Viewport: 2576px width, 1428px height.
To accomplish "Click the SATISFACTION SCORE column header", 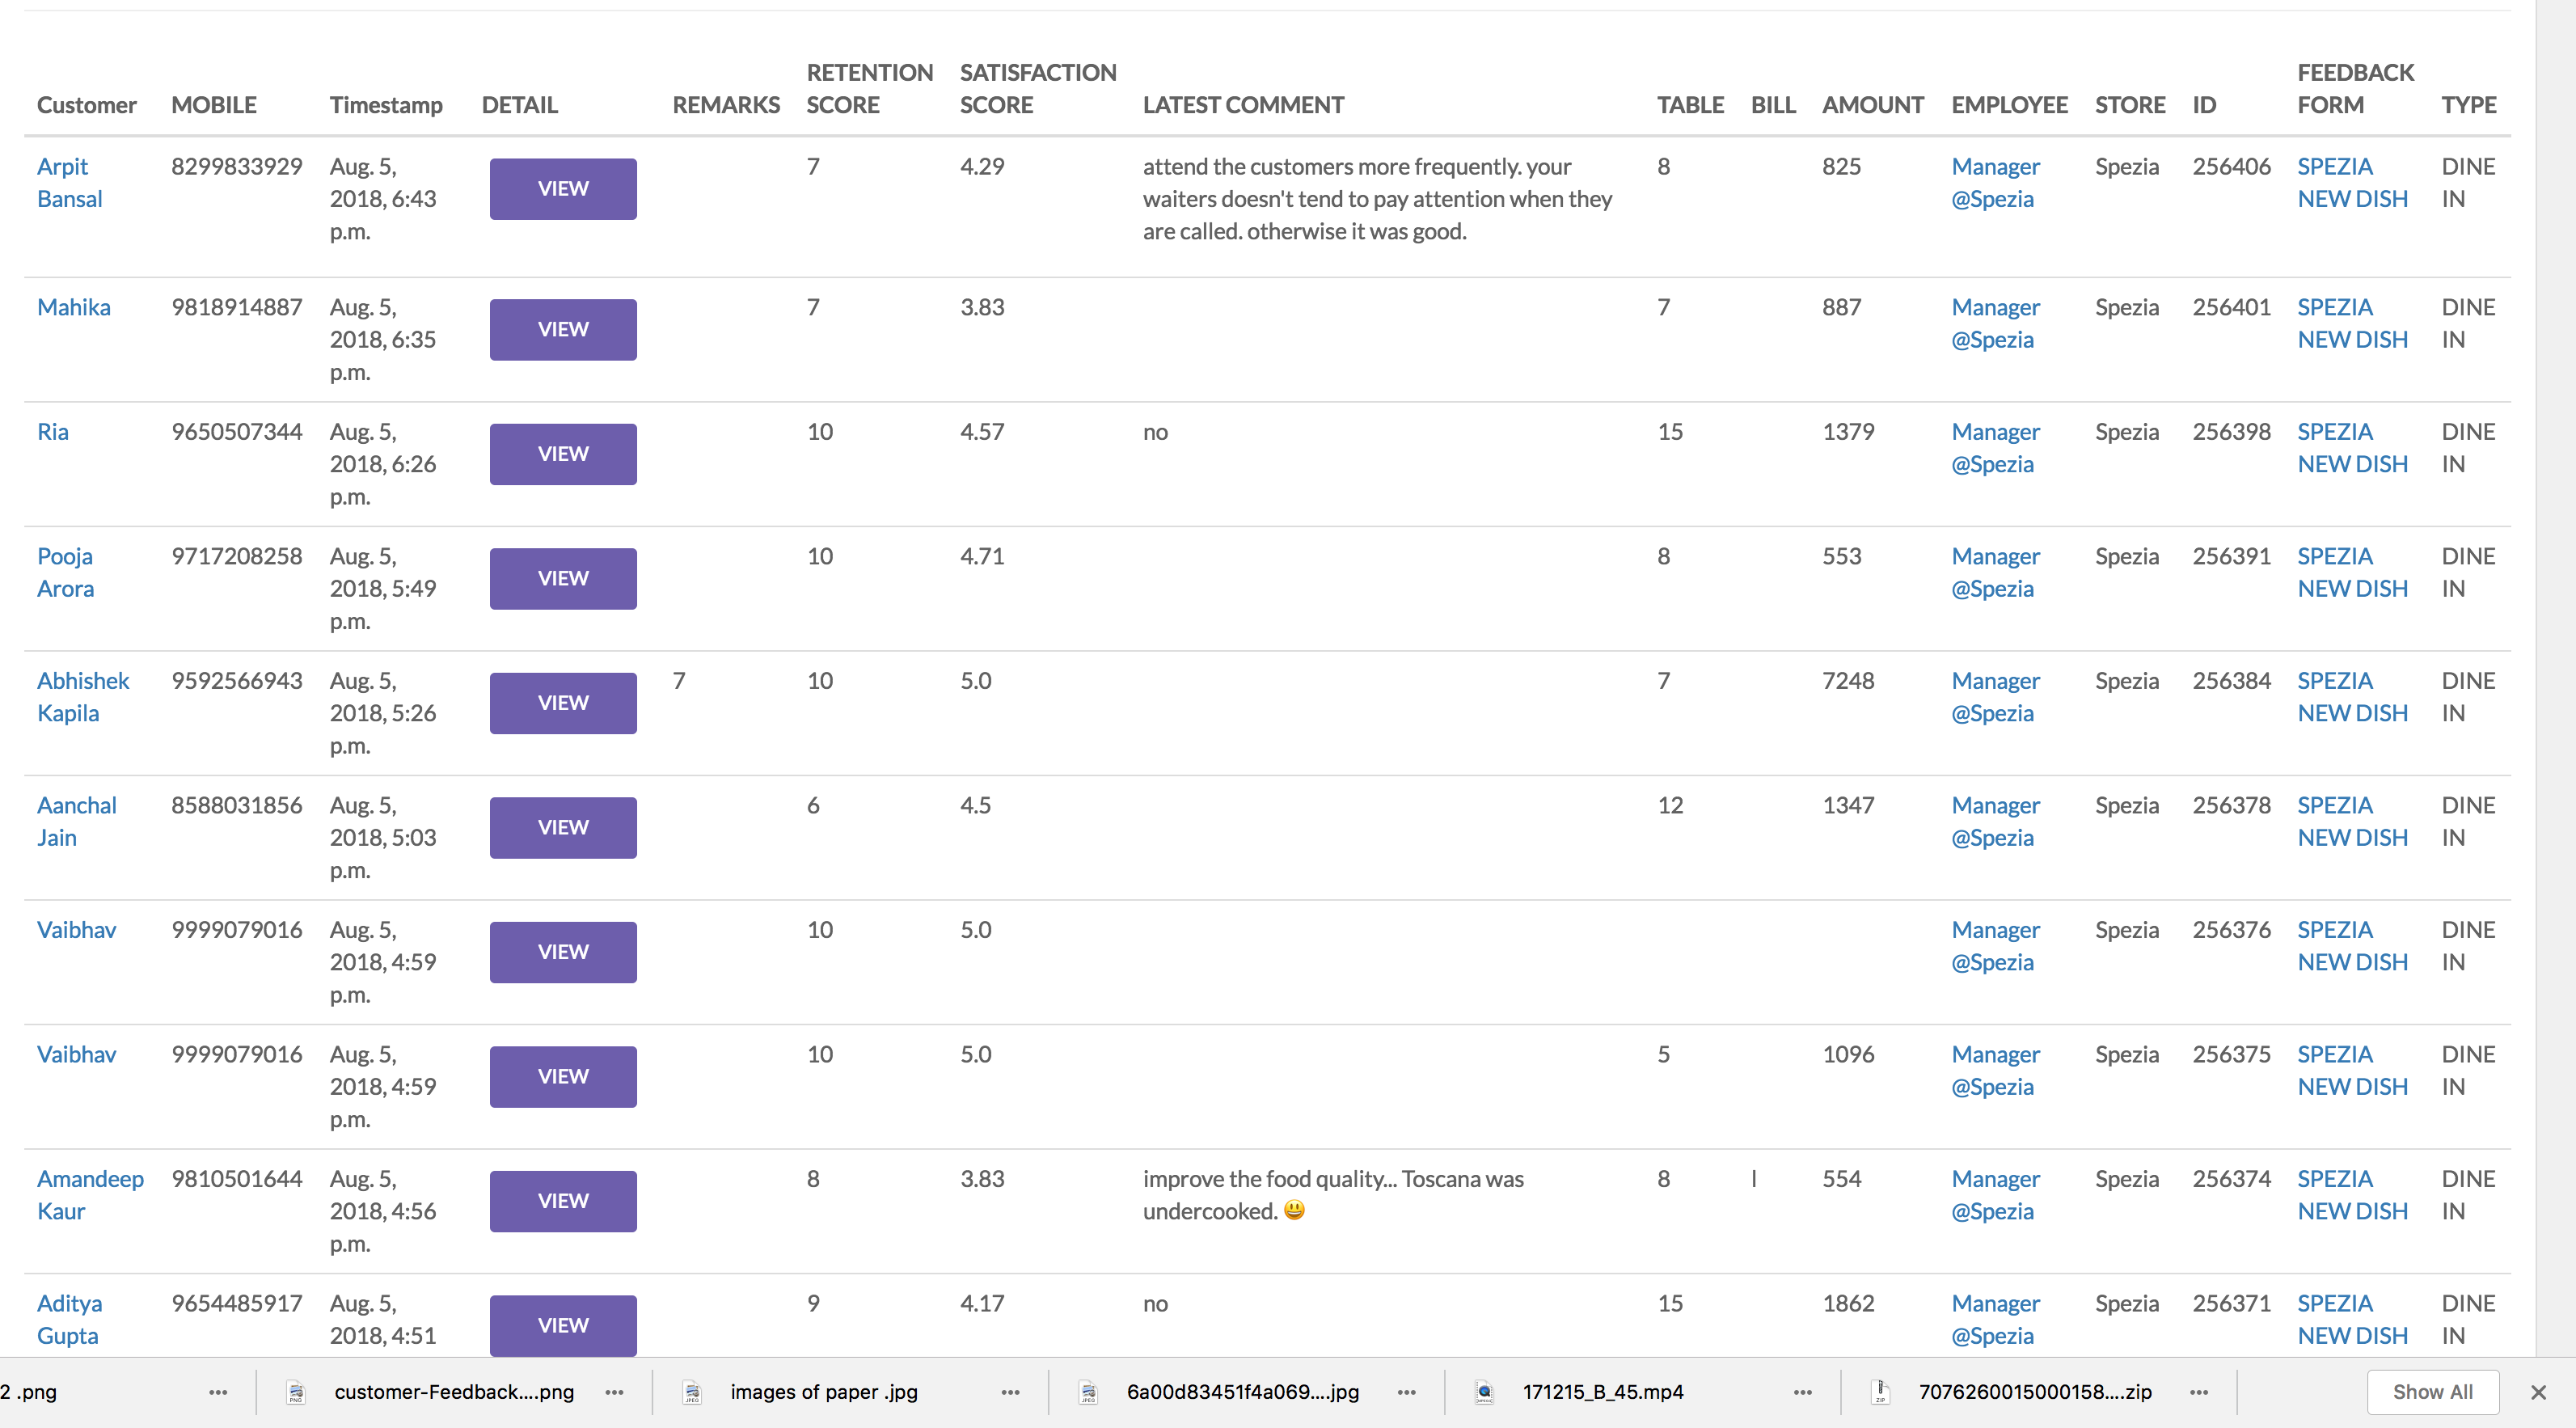I will 1037,89.
